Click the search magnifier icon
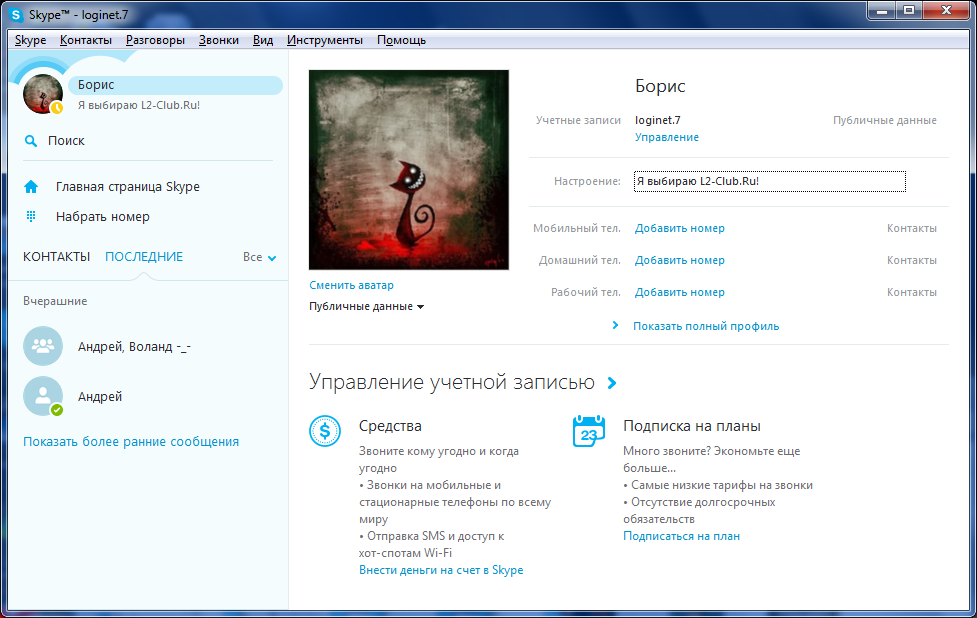This screenshot has width=977, height=618. (30, 141)
